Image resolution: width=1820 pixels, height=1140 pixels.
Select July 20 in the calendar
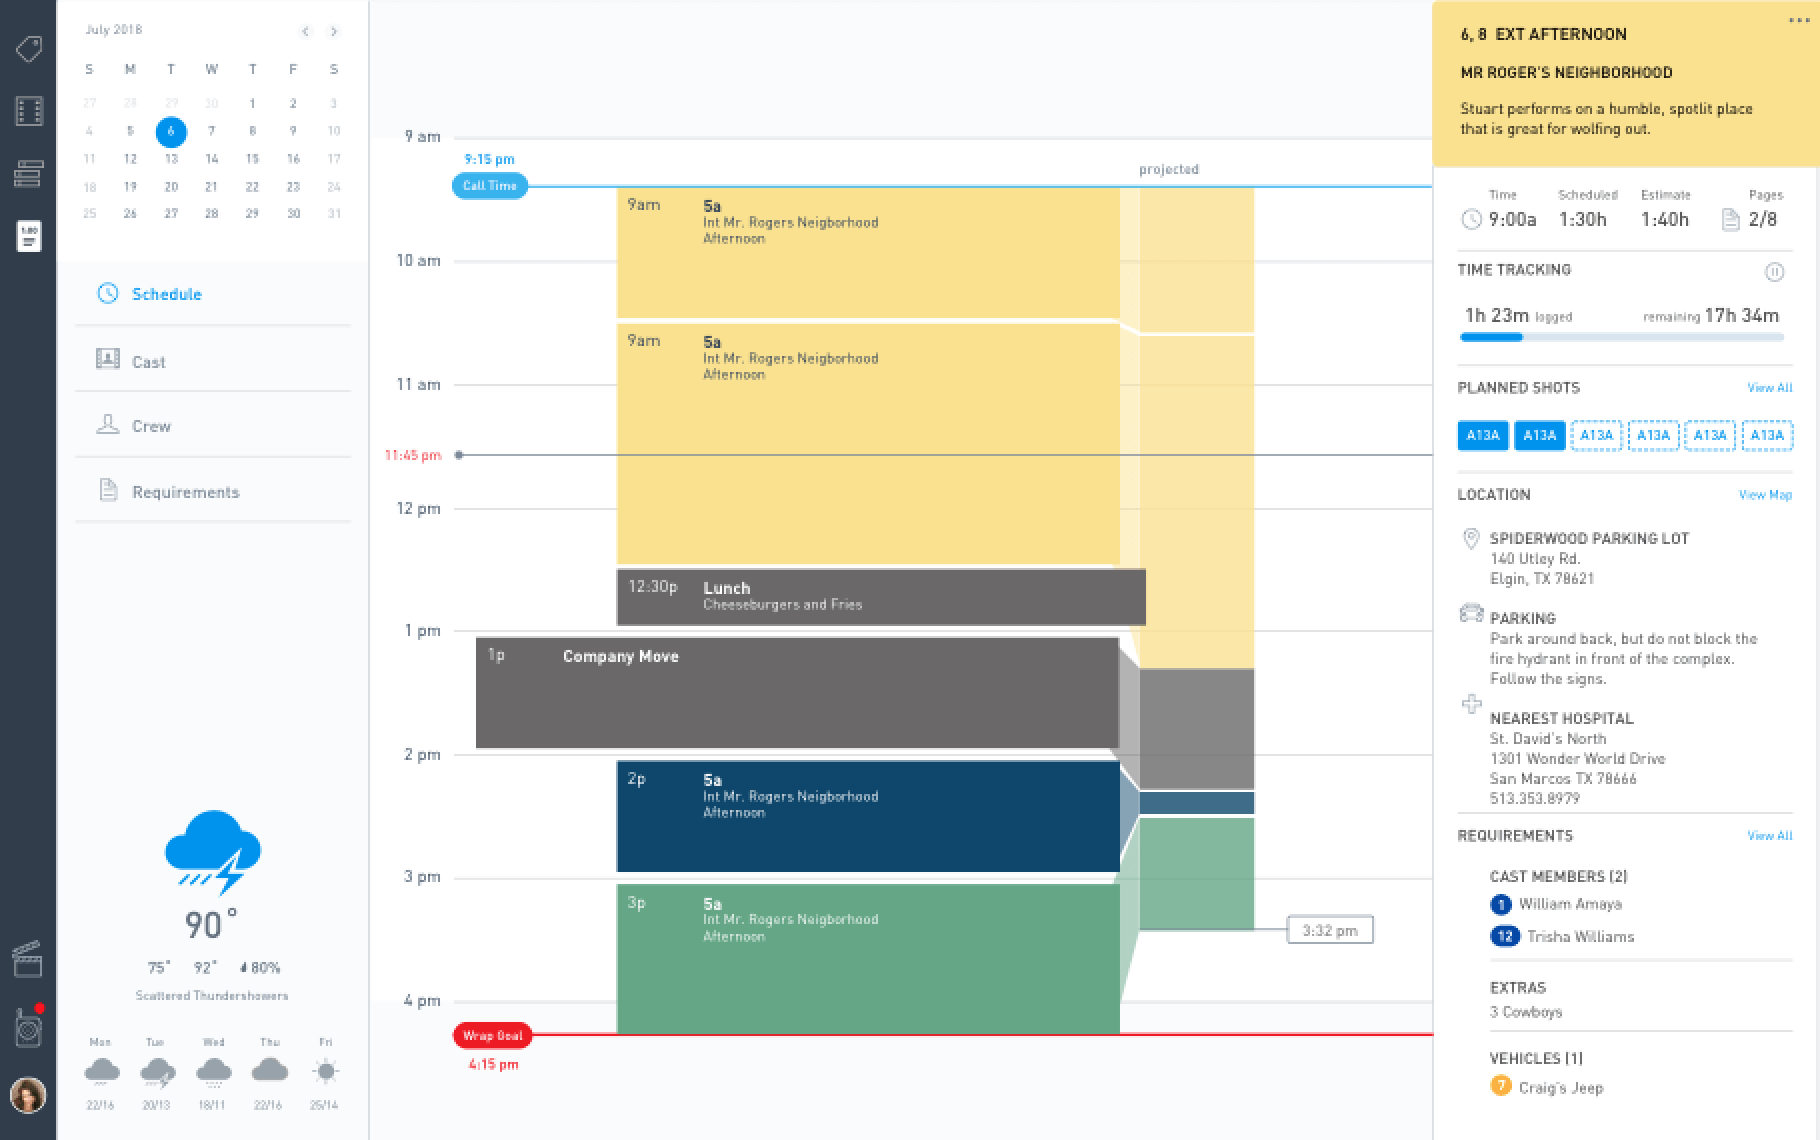click(x=171, y=187)
